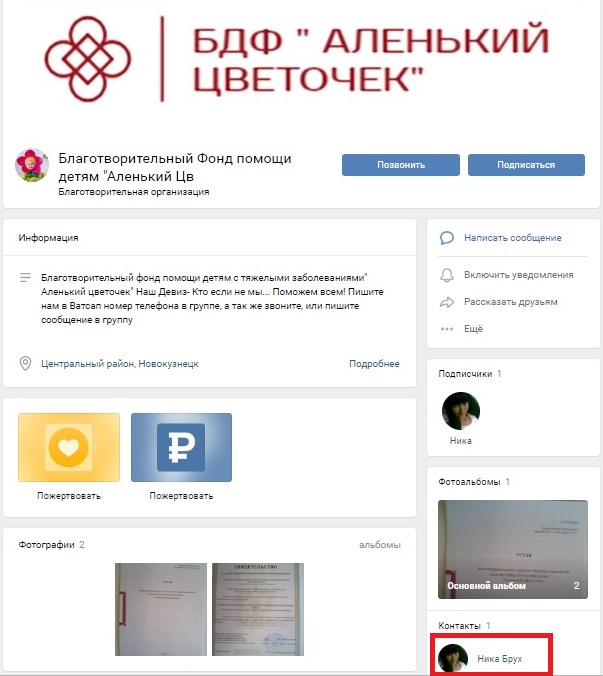The height and width of the screenshot is (676, 603).
Task: Expand info with Подробнее link
Action: tap(374, 364)
